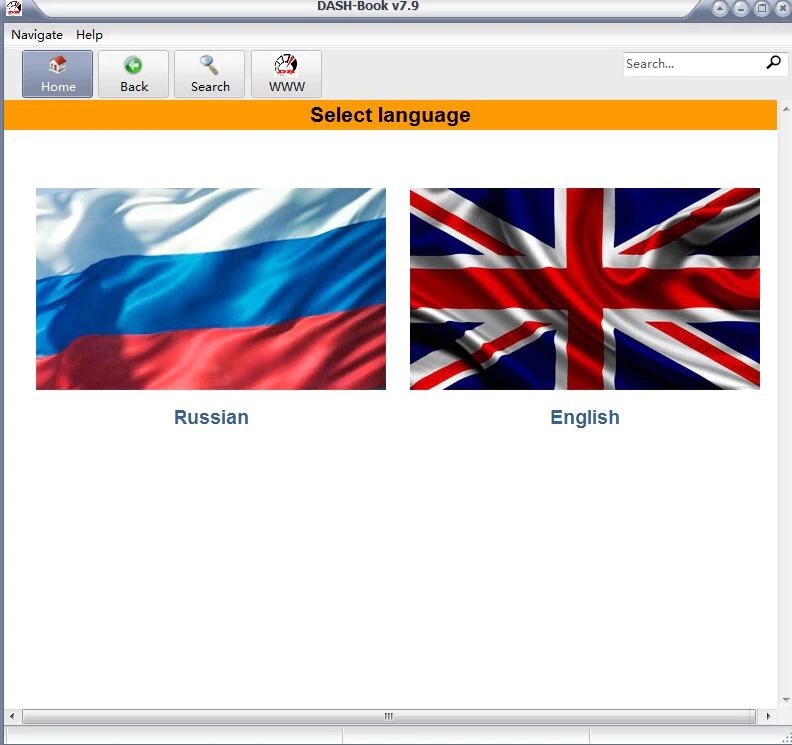Click the horizontal scrollbar thumb

(x=389, y=716)
